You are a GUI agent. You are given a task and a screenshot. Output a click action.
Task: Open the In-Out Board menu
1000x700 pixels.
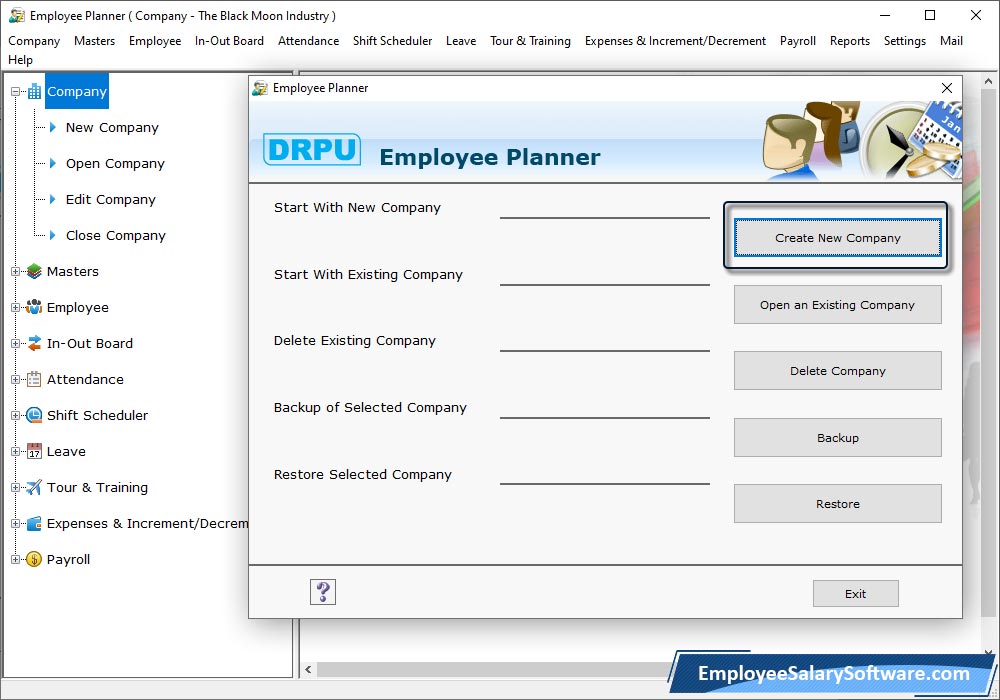(229, 41)
